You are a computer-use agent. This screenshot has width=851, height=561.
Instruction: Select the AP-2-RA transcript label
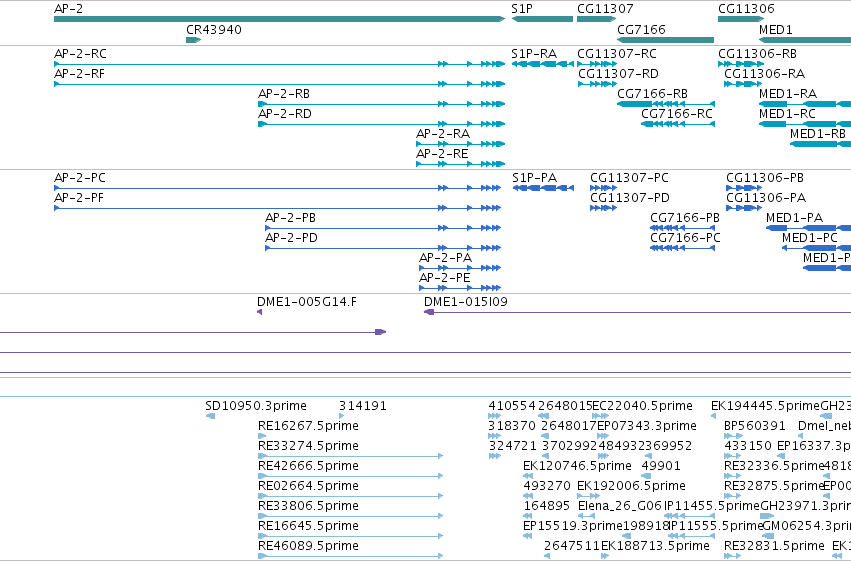pos(443,134)
